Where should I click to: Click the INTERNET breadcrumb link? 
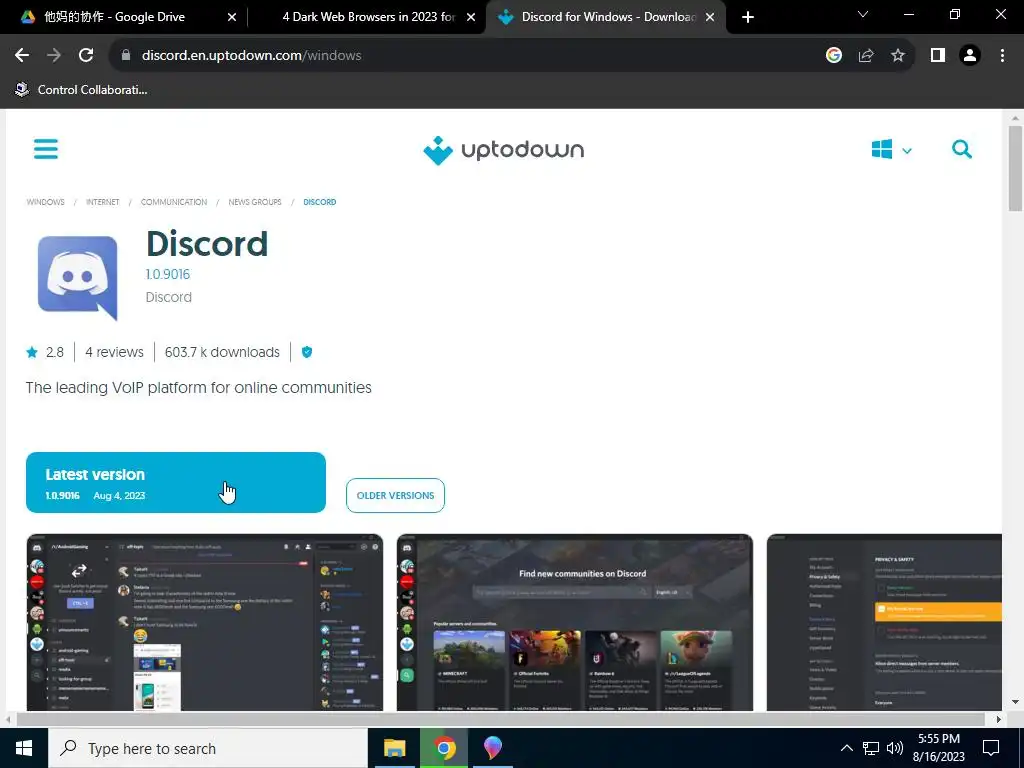point(103,202)
